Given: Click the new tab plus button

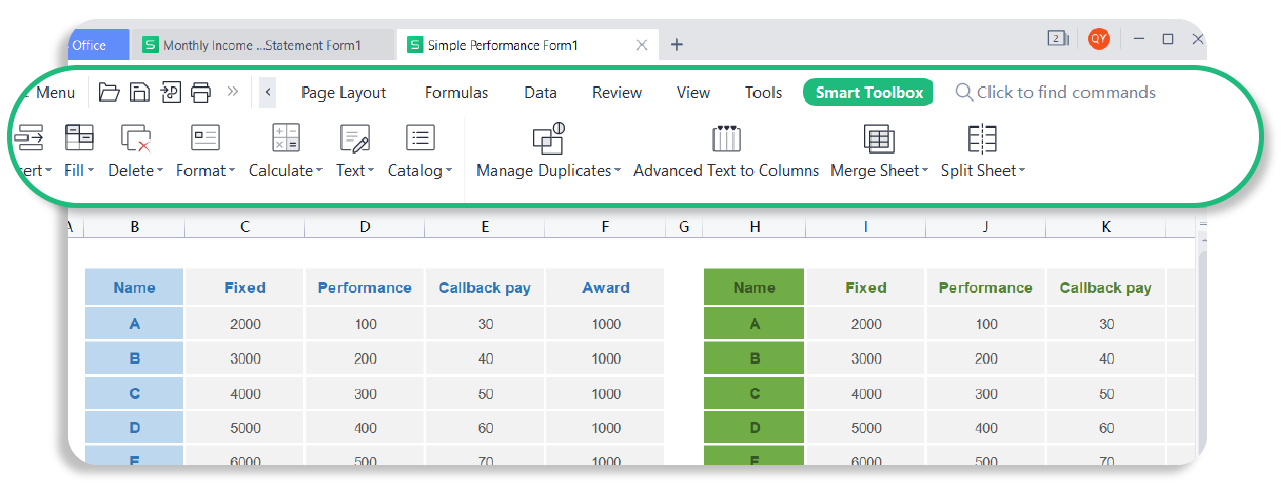Looking at the screenshot, I should [677, 45].
